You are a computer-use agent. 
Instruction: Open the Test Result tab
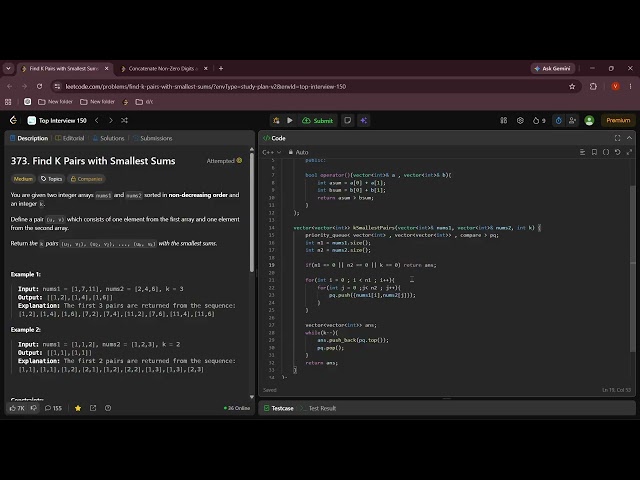(x=318, y=408)
